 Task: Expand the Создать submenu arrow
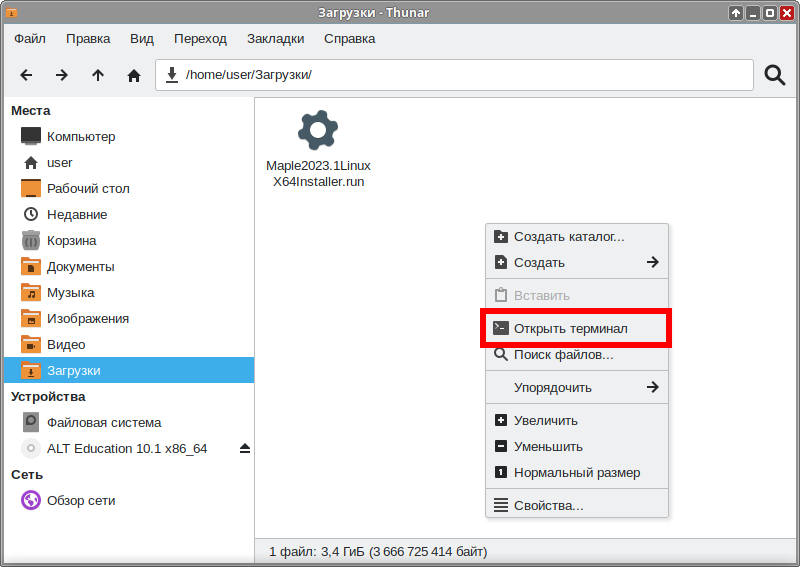pos(653,262)
